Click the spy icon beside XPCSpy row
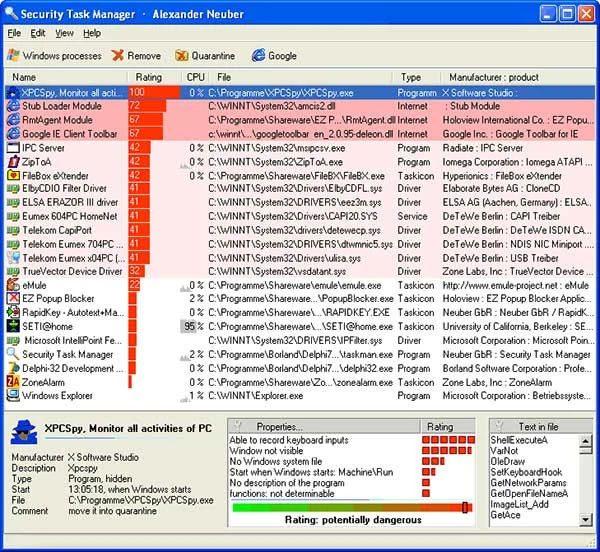 (x=13, y=93)
